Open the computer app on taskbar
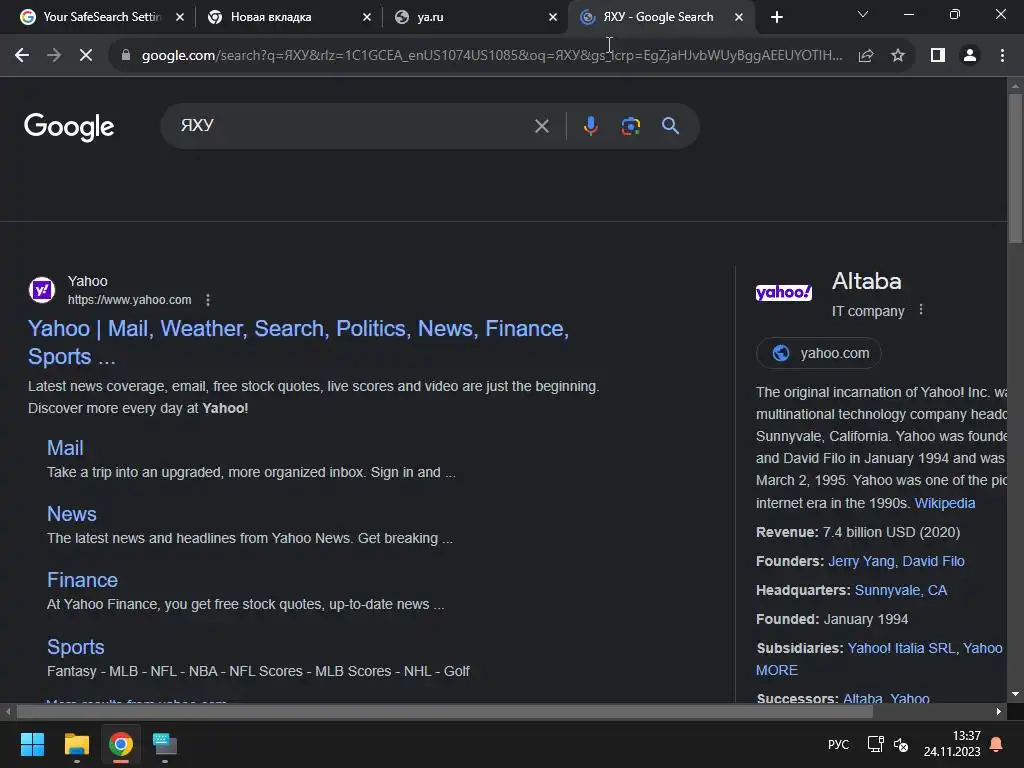Screen dimensions: 1024x768 165,744
